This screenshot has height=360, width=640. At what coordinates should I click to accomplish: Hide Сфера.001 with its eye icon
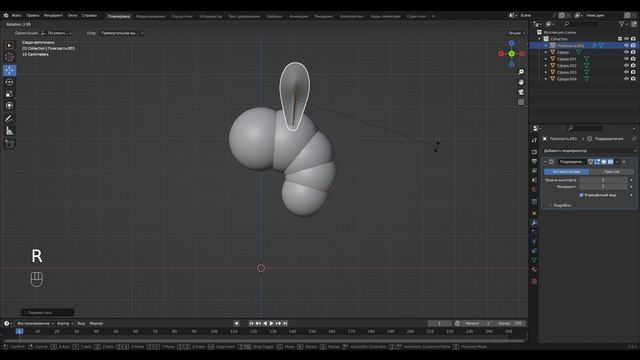tap(627, 59)
